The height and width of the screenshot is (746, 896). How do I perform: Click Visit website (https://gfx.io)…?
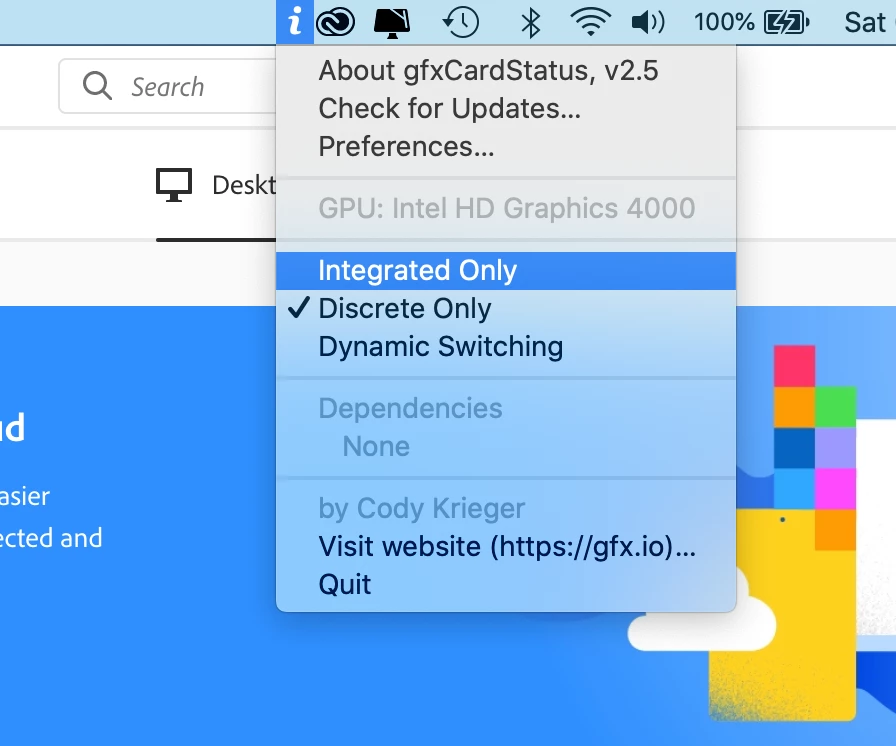[x=506, y=547]
